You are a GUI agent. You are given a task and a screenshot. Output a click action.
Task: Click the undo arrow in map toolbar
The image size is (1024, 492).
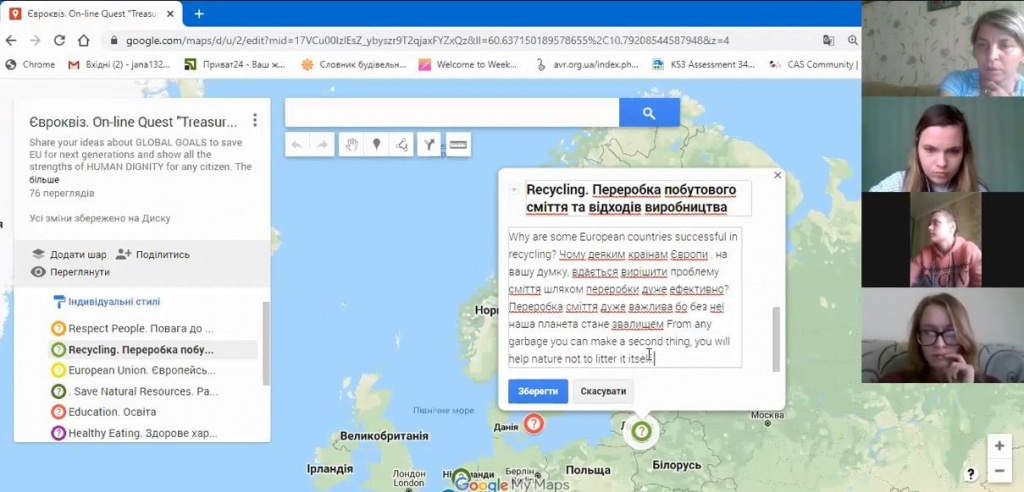click(297, 145)
